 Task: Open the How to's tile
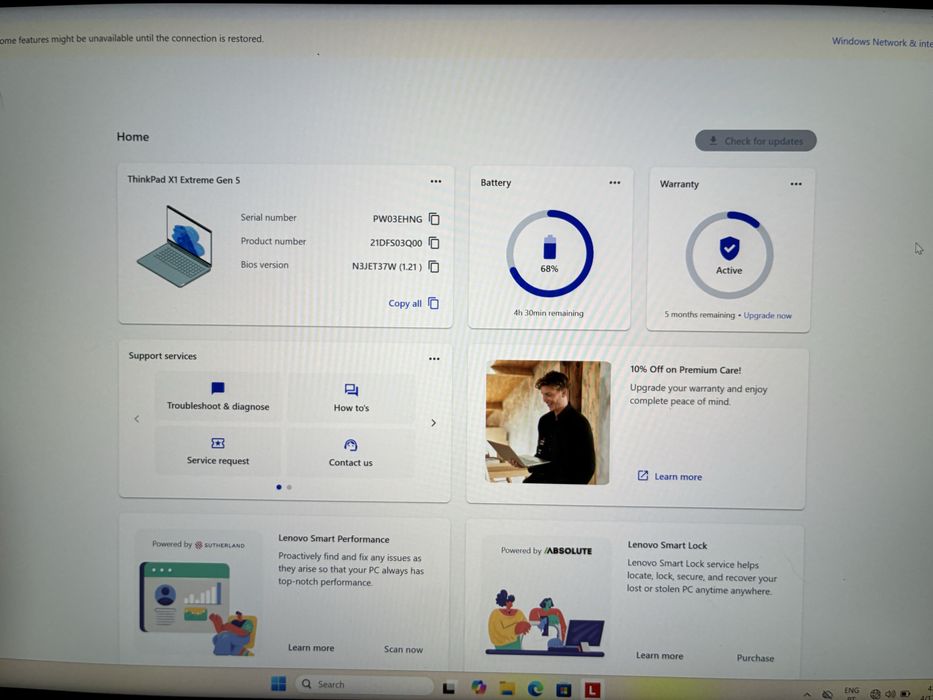351,399
